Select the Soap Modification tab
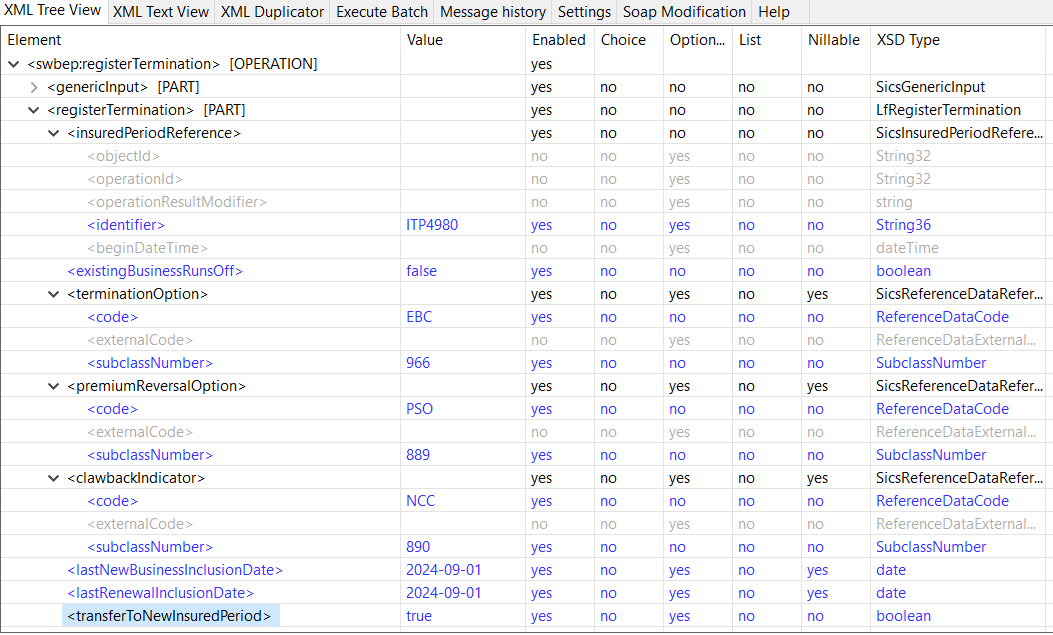 684,12
